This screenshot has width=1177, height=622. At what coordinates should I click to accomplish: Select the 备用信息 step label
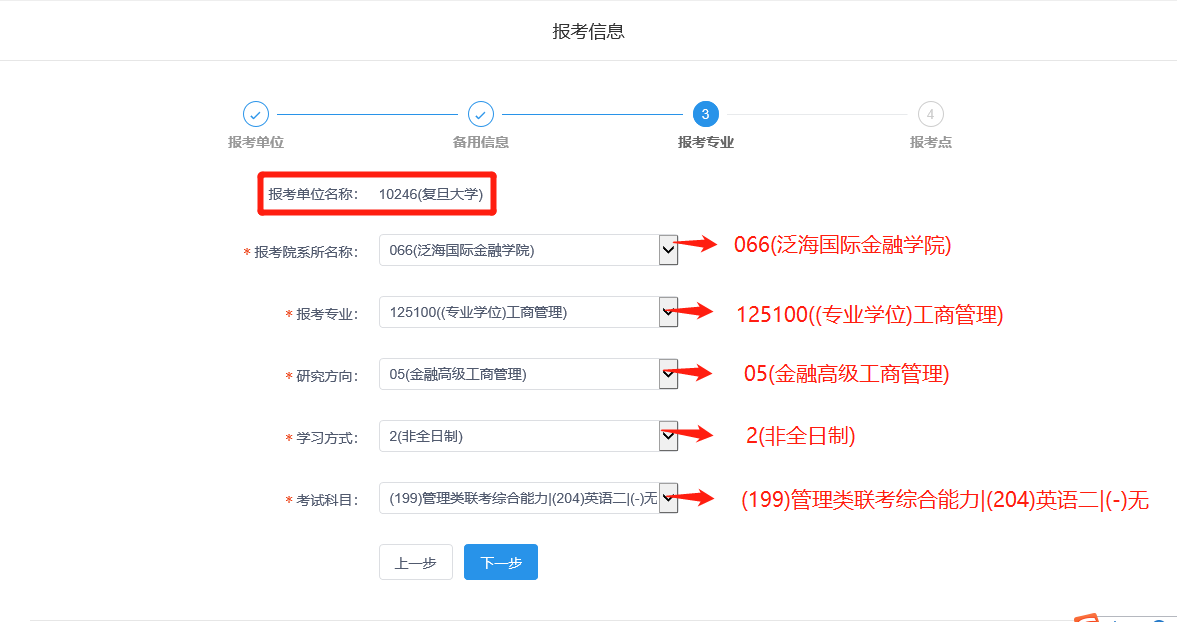tap(481, 142)
